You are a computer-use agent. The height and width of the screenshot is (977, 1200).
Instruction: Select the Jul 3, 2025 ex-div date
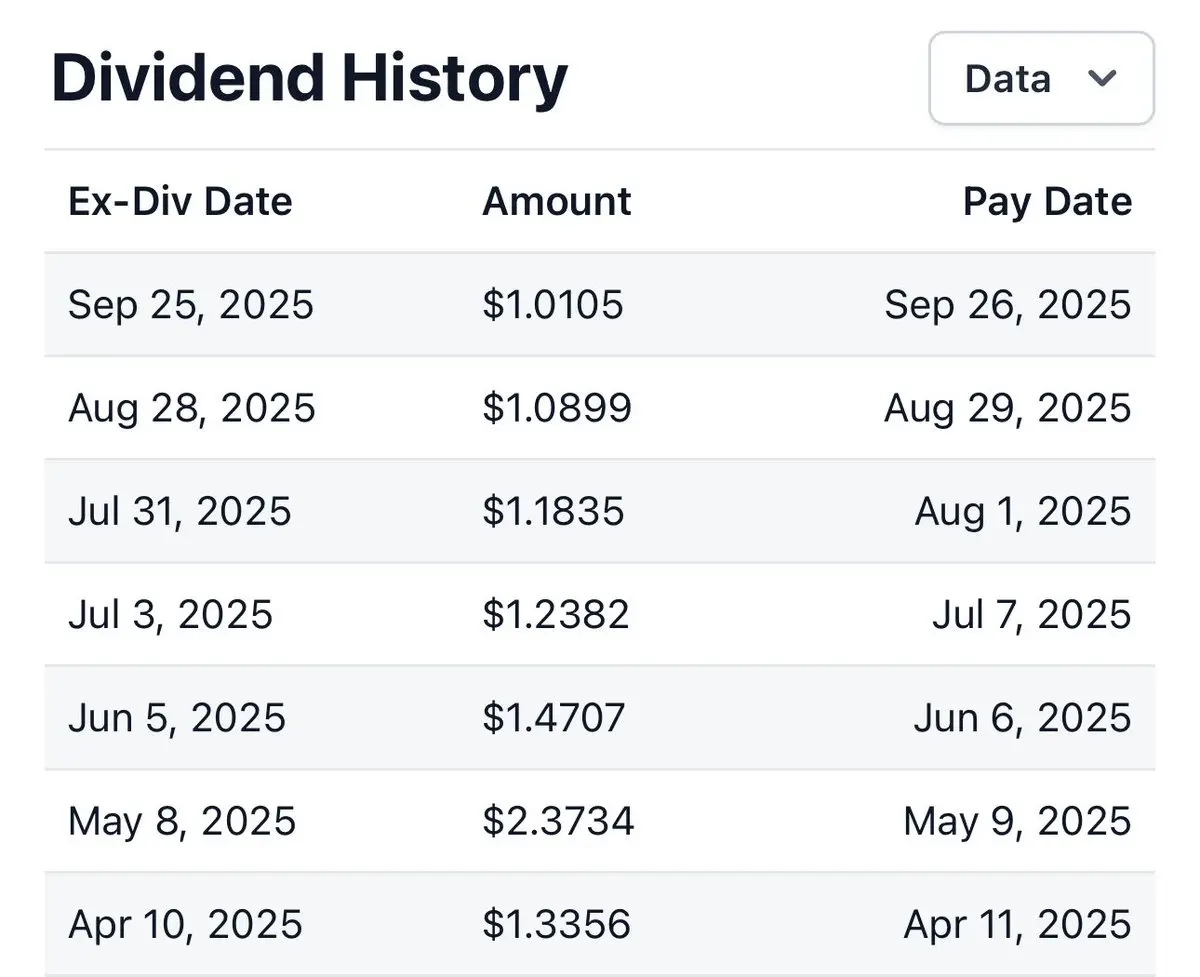coord(170,615)
